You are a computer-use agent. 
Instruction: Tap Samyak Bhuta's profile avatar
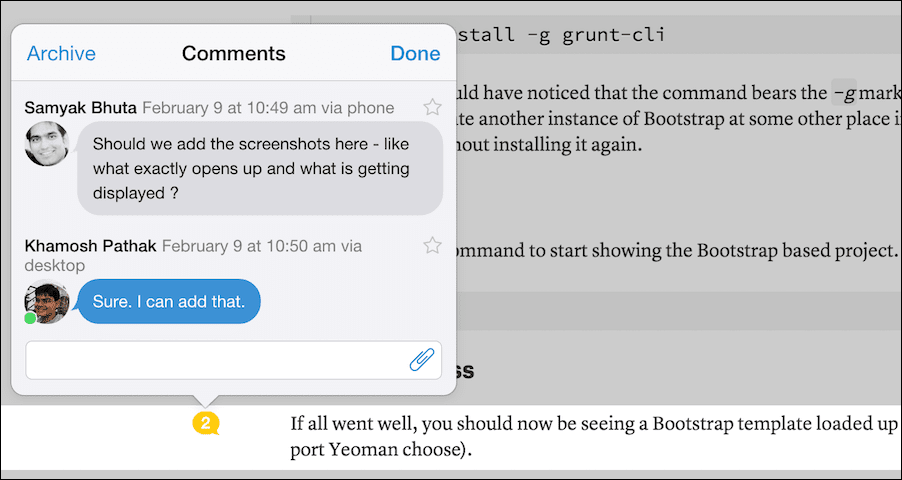coord(47,143)
